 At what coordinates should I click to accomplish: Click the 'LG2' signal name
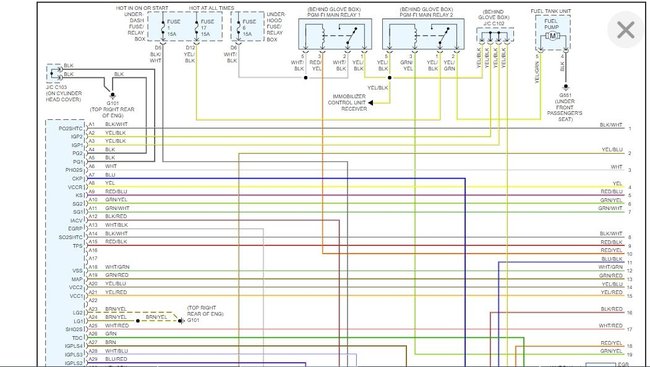[78, 313]
